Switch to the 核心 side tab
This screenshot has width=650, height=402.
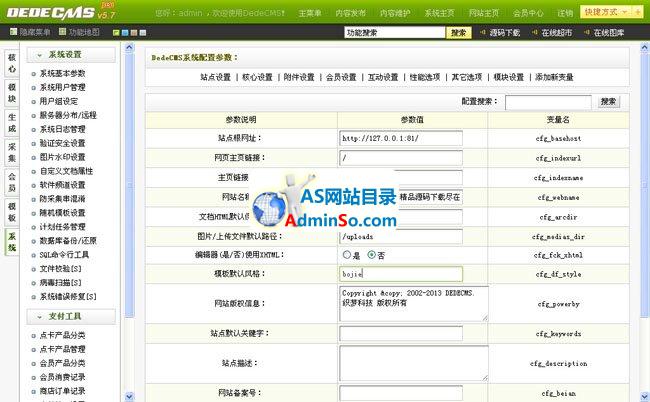point(12,63)
